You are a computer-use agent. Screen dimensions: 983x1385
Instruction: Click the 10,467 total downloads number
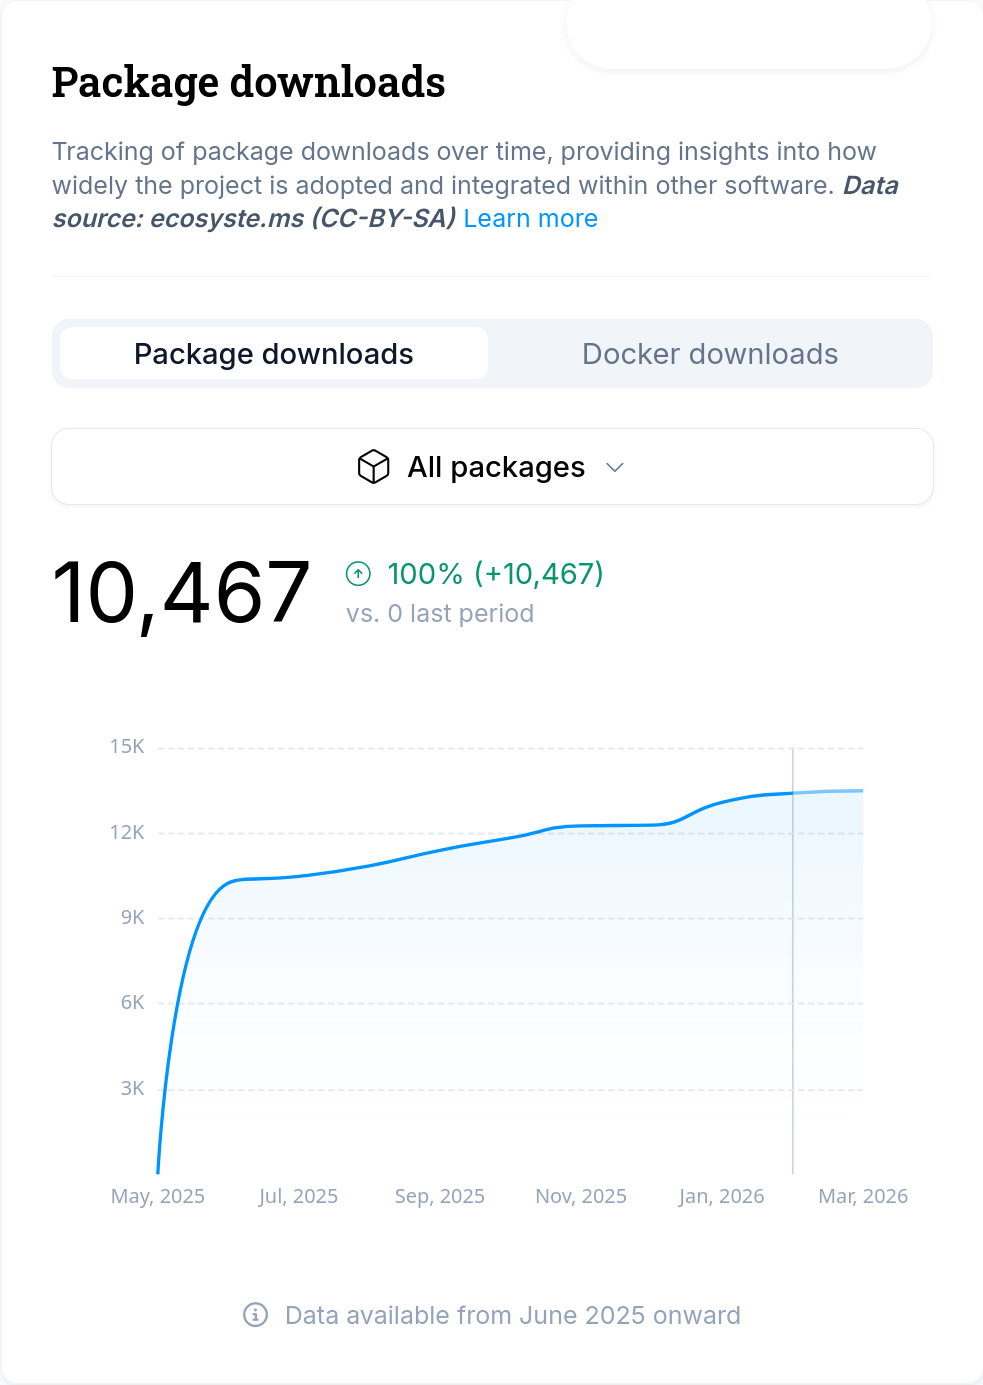[x=181, y=594]
